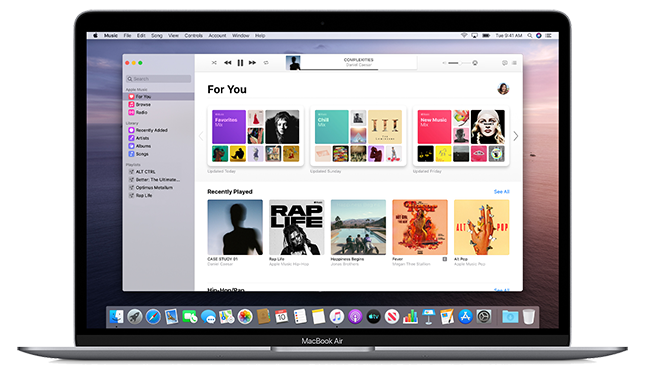
Task: Open the New Music Mix card
Action: pos(461,136)
